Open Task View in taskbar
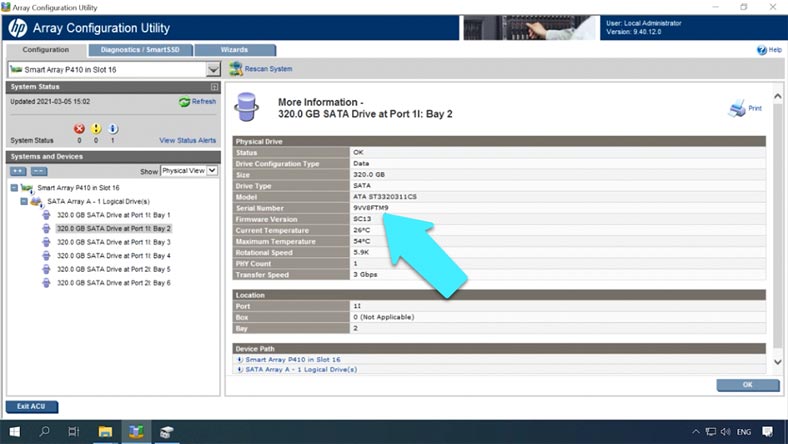This screenshot has height=444, width=788. [x=74, y=431]
